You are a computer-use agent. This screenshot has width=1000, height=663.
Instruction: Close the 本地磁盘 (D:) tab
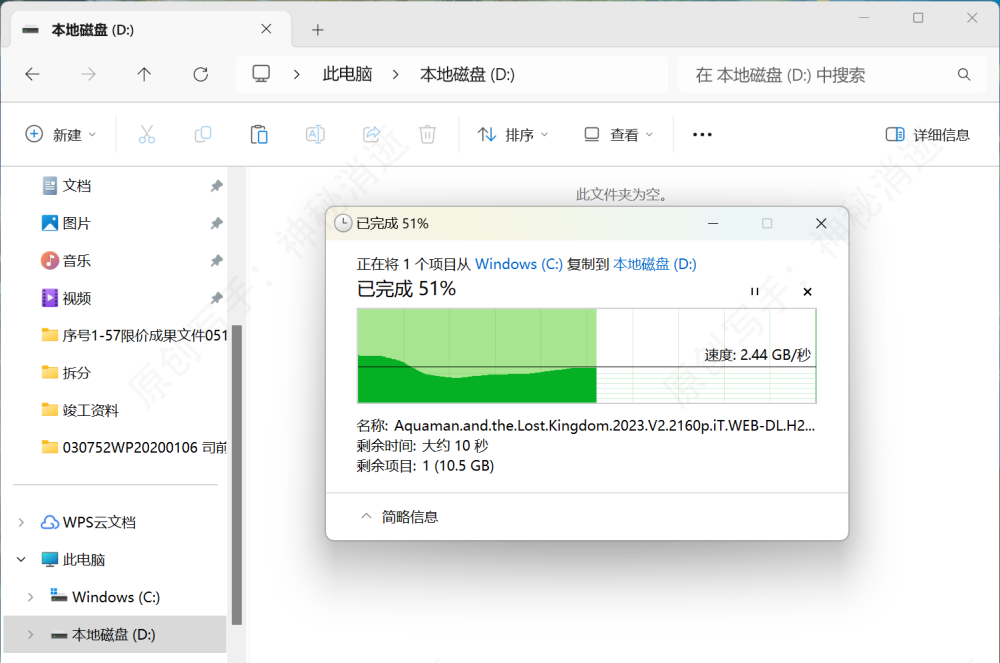267,29
